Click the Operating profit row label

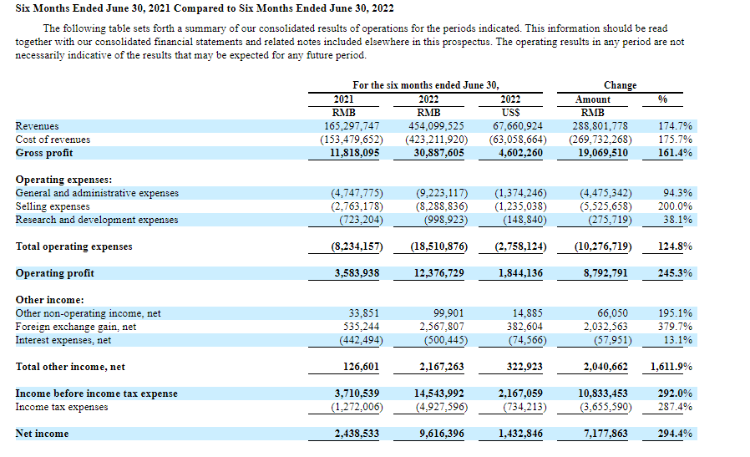click(x=55, y=274)
